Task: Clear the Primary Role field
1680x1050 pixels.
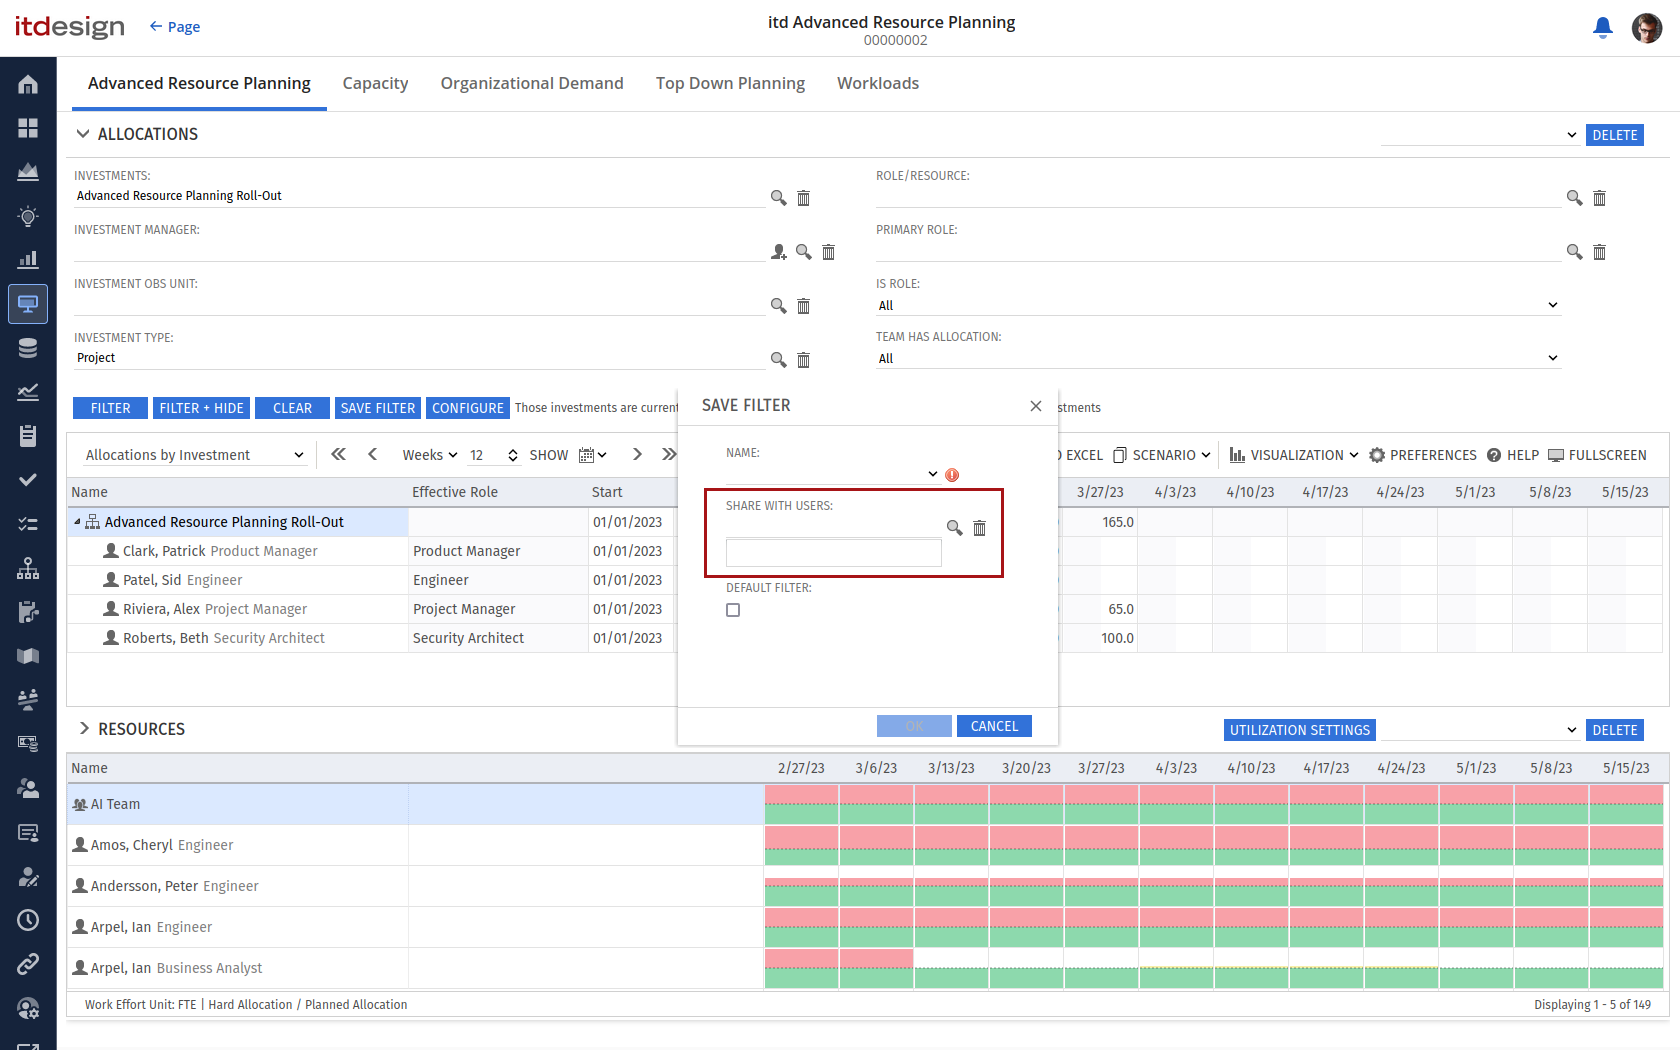Action: coord(1599,252)
